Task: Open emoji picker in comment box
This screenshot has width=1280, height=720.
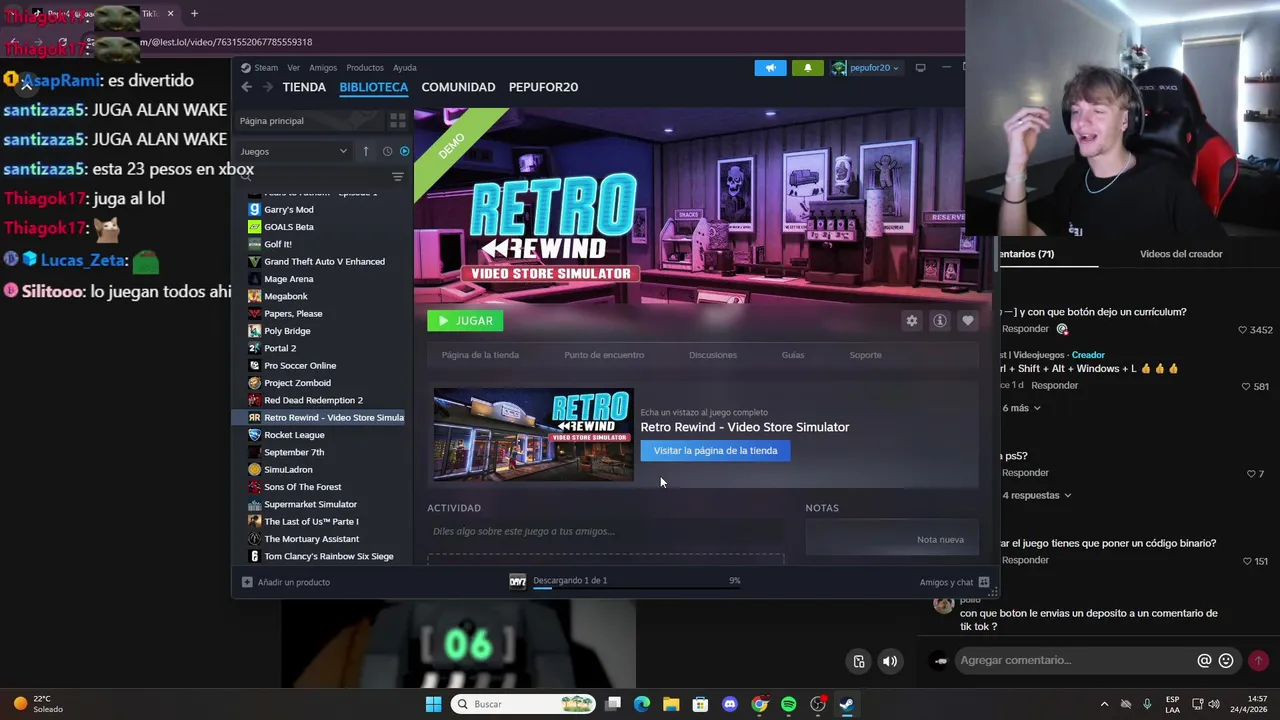Action: tap(1226, 660)
